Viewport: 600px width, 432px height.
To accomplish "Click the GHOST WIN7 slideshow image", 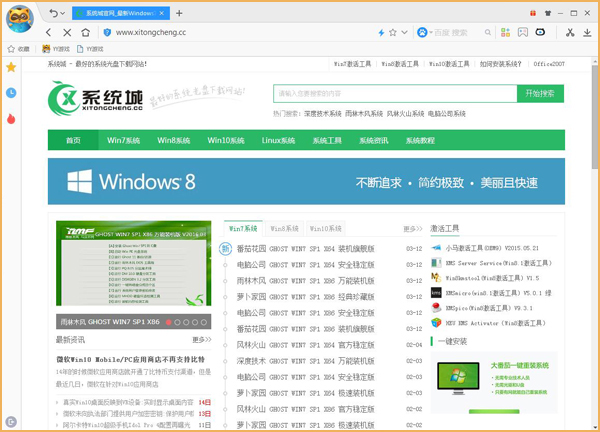I will (134, 263).
